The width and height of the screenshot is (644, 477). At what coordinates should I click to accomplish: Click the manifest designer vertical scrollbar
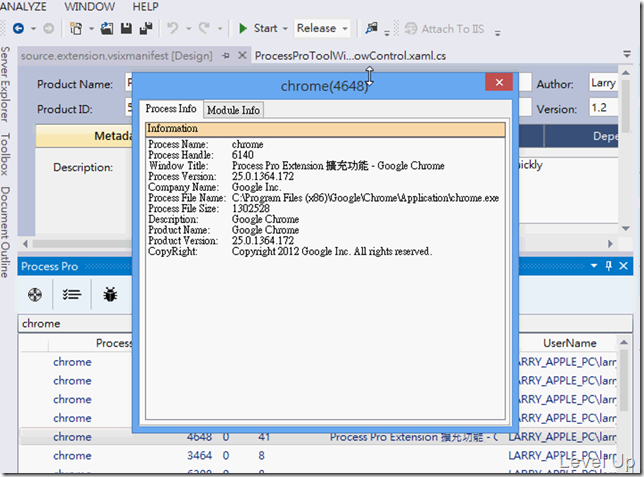click(626, 105)
